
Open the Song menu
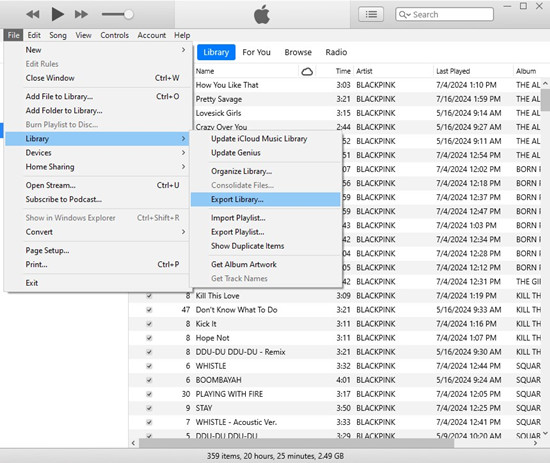click(x=58, y=35)
